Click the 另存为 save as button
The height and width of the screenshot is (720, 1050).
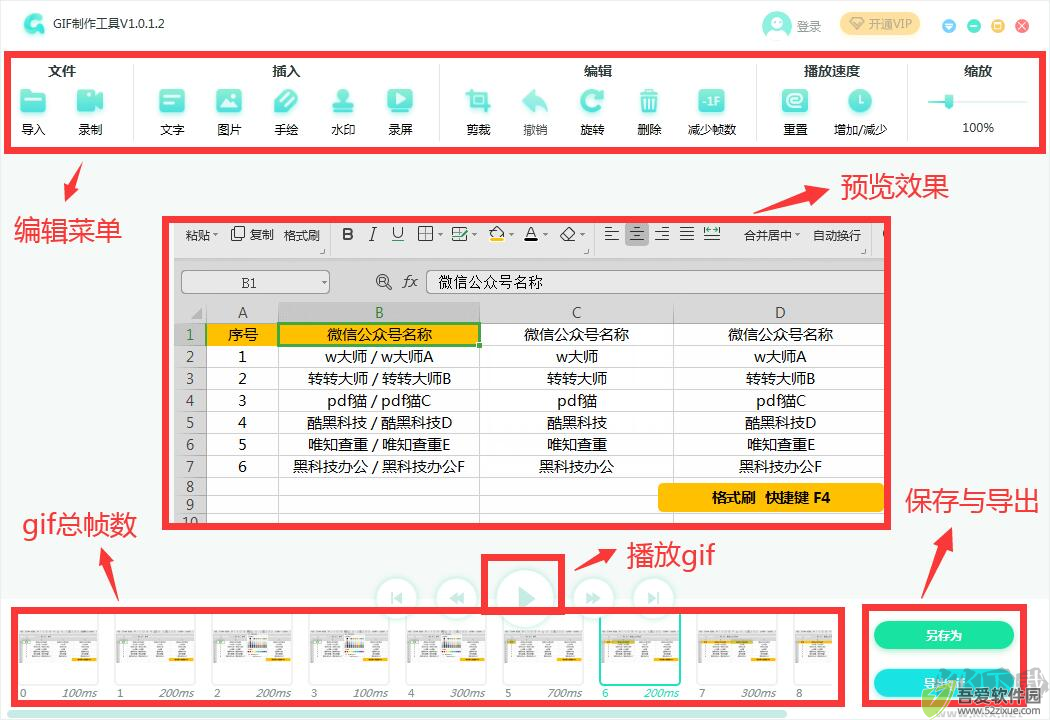click(x=944, y=635)
